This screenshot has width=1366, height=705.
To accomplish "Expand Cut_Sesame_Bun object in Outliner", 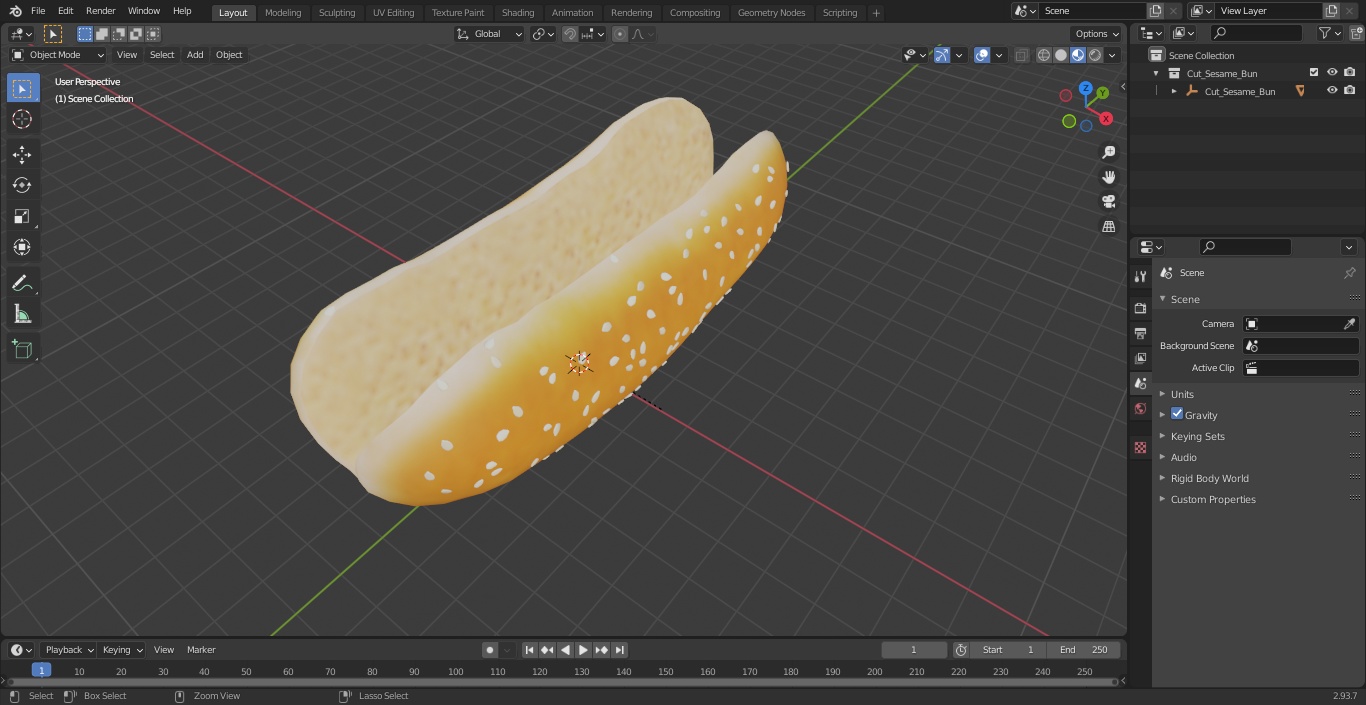I will 1174,91.
